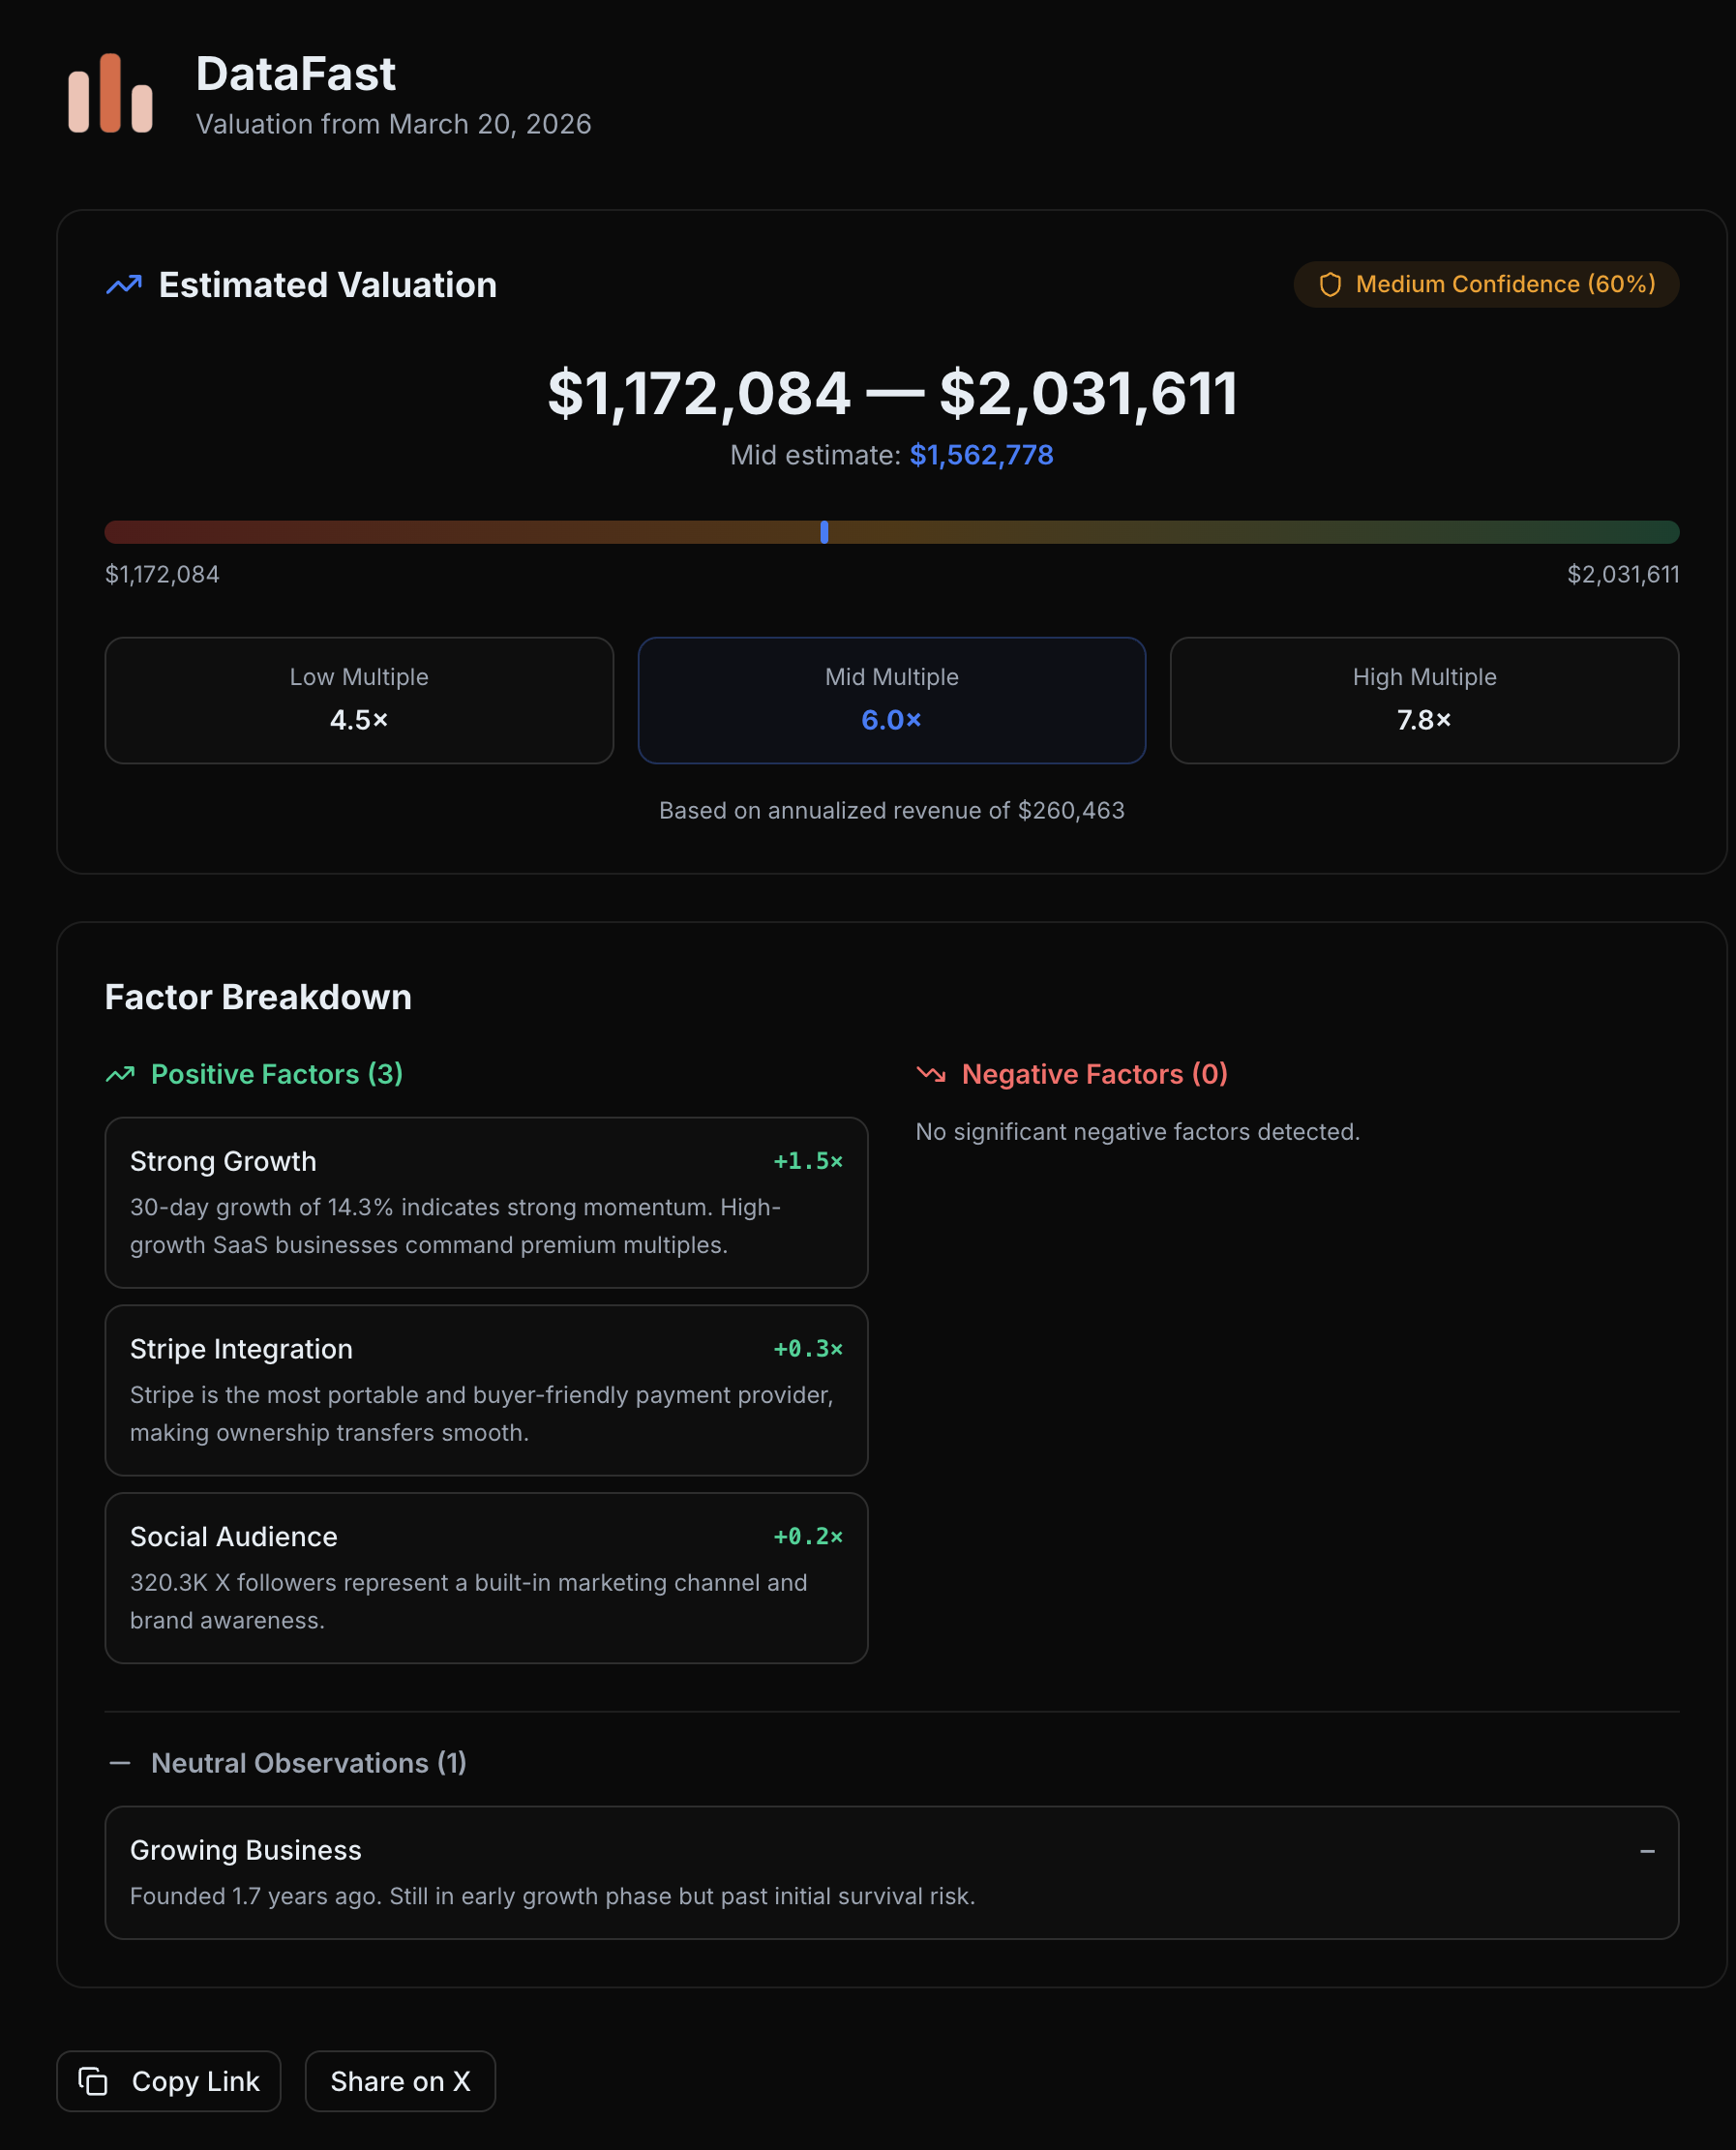Click the DataFast title heading
1736x2150 pixels.
295,74
